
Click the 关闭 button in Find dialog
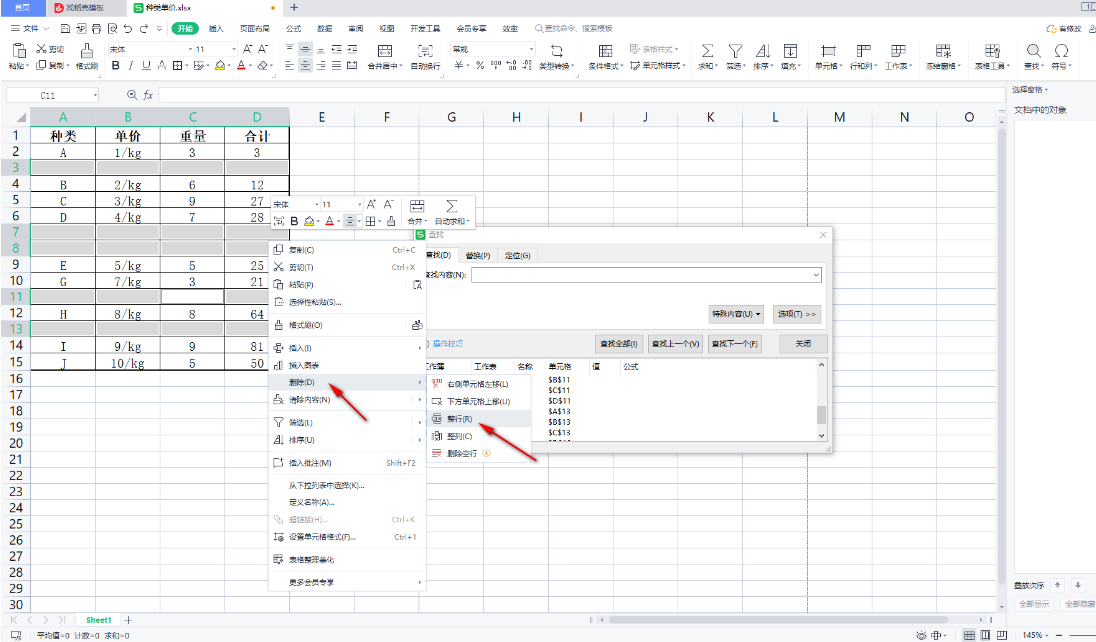[x=803, y=343]
